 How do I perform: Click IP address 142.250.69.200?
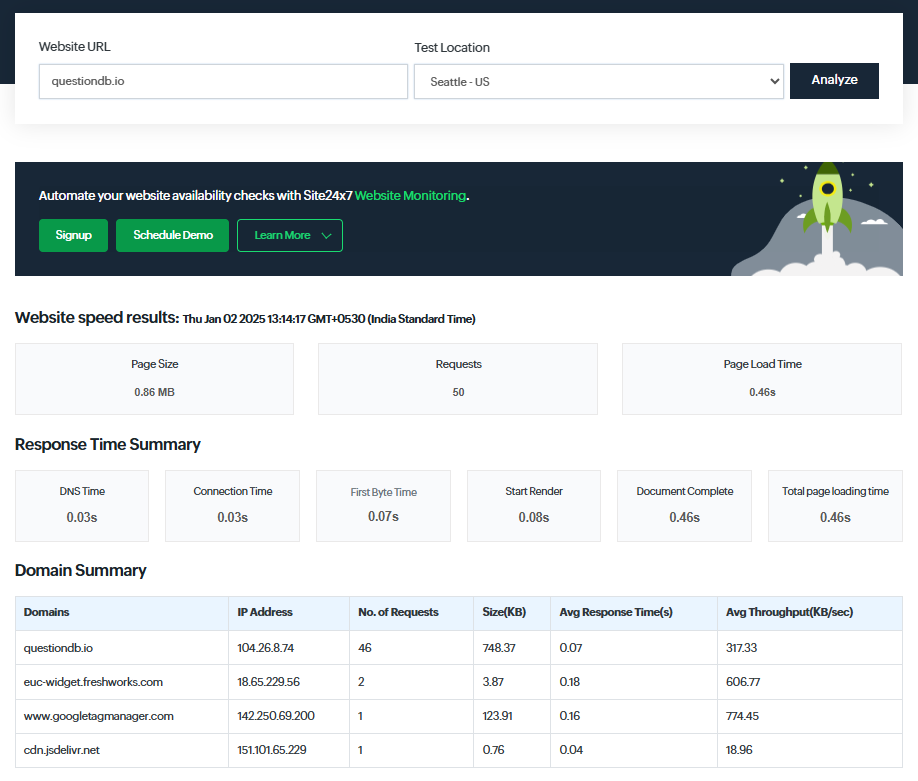pyautogui.click(x=276, y=716)
